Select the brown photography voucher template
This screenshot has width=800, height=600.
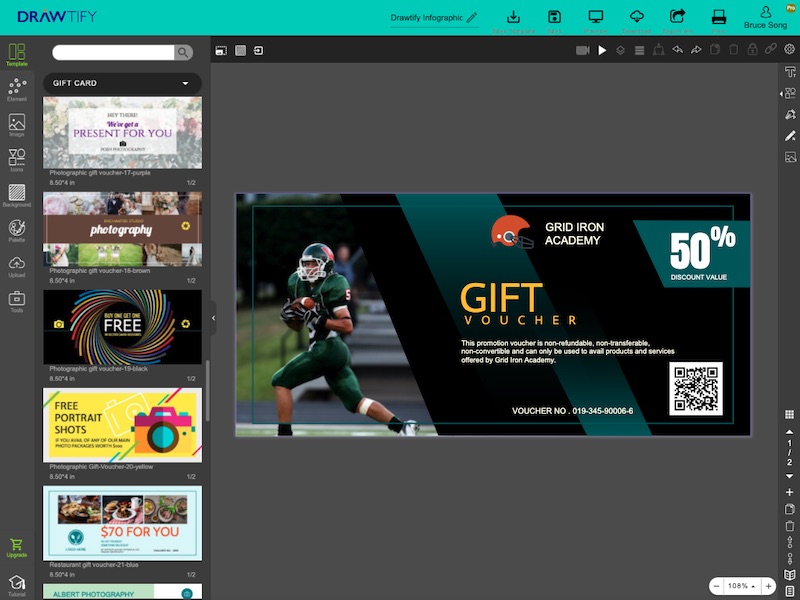pyautogui.click(x=122, y=229)
